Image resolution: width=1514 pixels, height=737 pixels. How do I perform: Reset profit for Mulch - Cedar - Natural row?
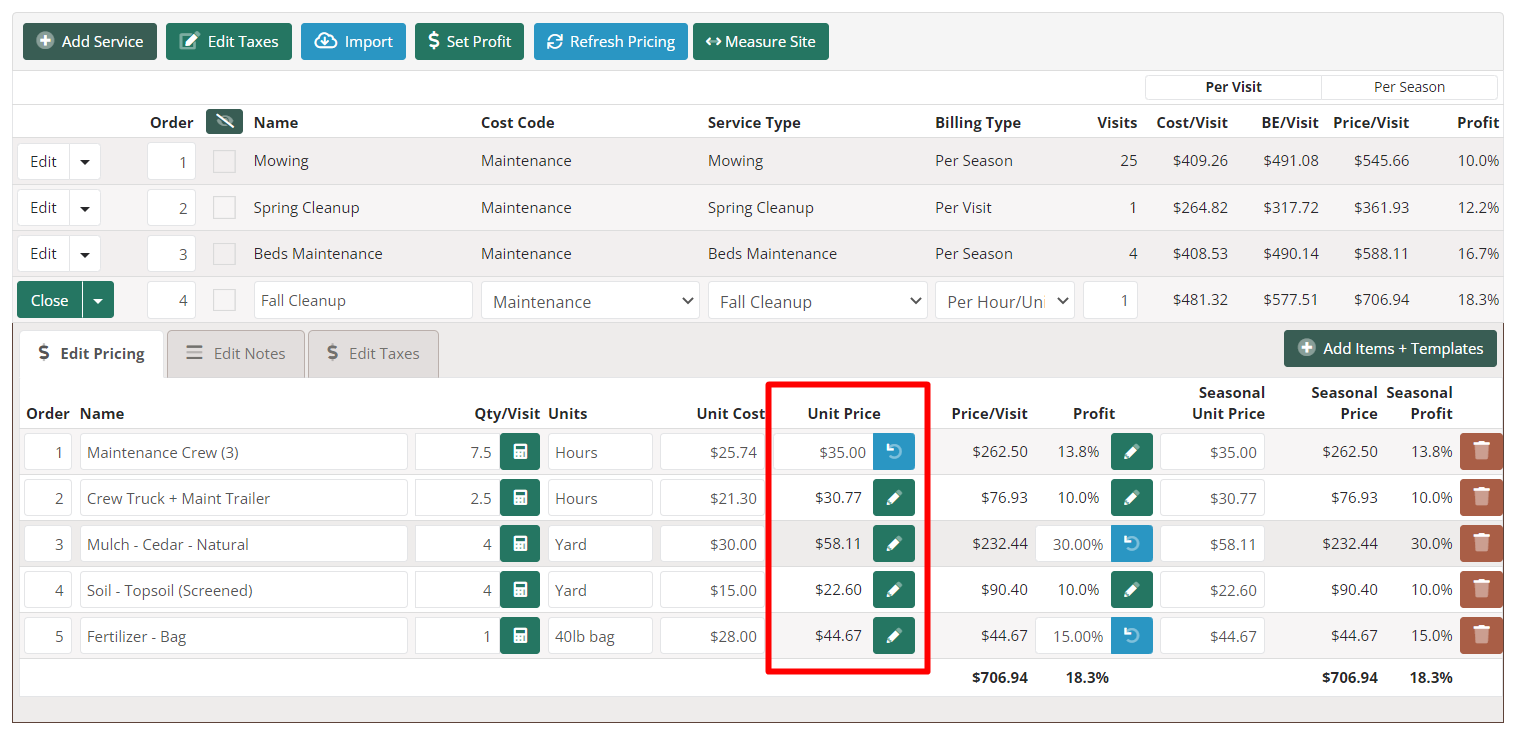[1132, 544]
